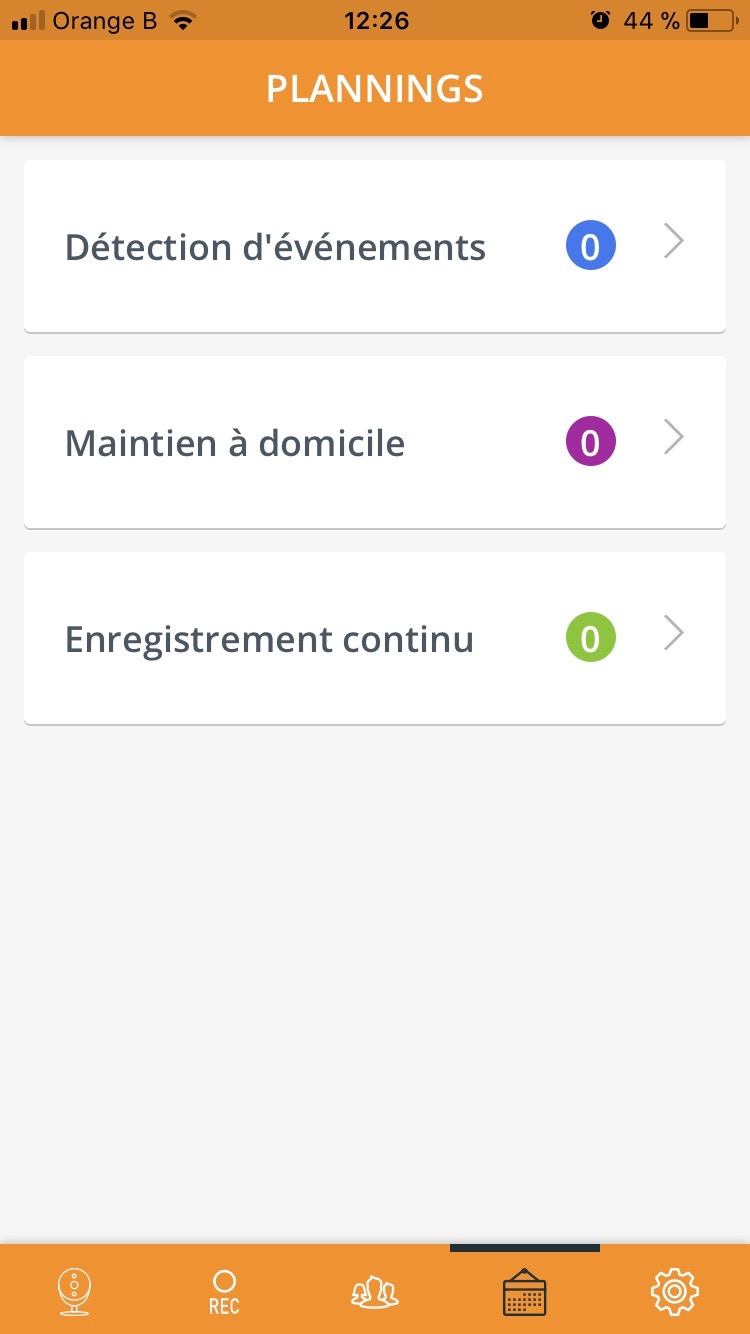Select the calendar plannings icon
Viewport: 750px width, 1334px height.
point(524,1292)
